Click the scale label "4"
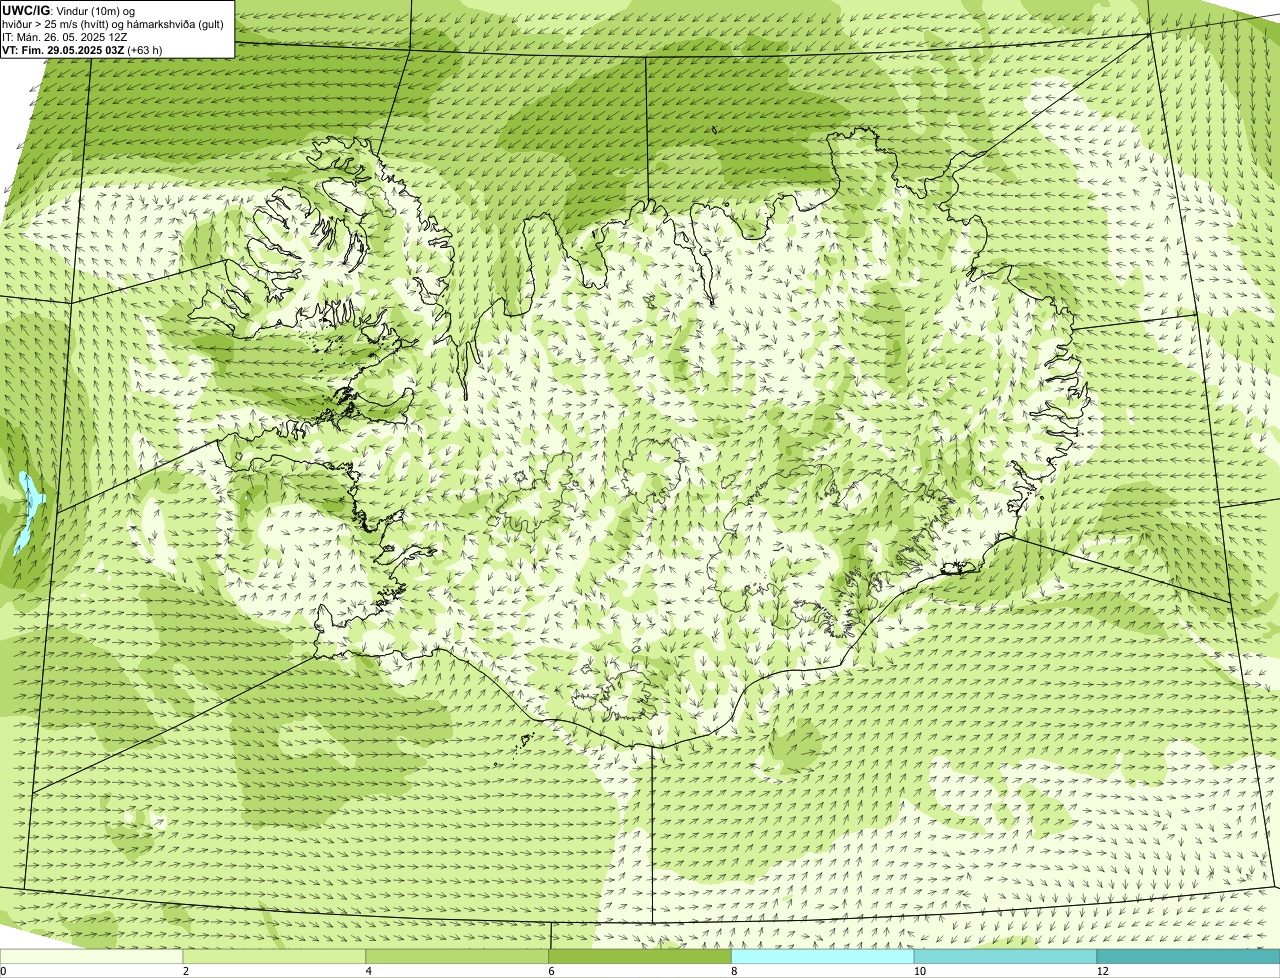Image resolution: width=1280 pixels, height=978 pixels. (369, 971)
